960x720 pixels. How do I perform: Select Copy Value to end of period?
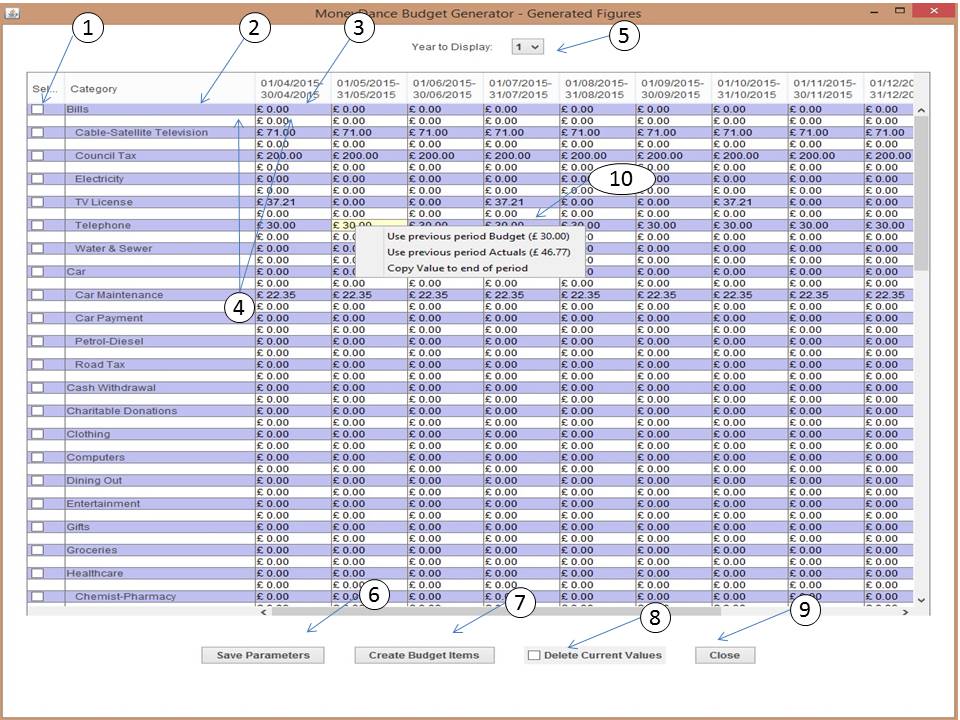click(457, 268)
